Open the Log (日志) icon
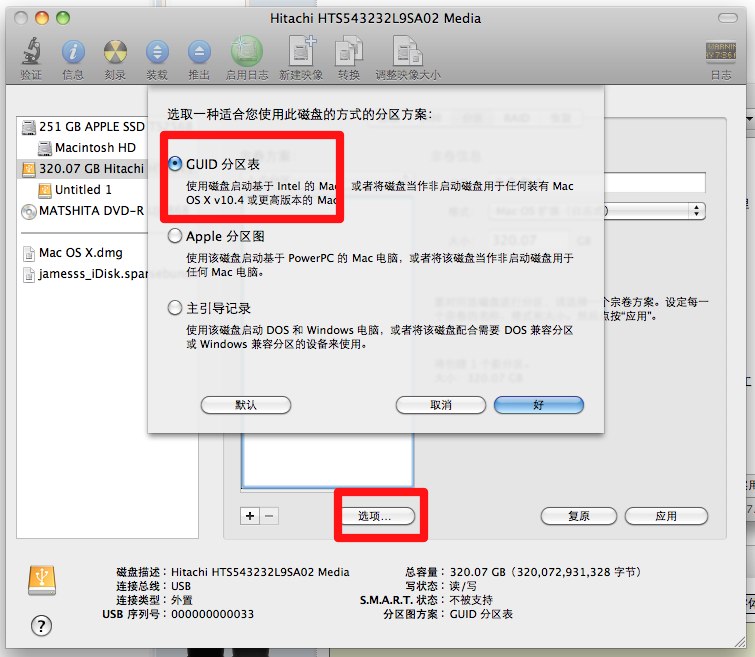Screen dimensions: 755x657 pos(721,52)
